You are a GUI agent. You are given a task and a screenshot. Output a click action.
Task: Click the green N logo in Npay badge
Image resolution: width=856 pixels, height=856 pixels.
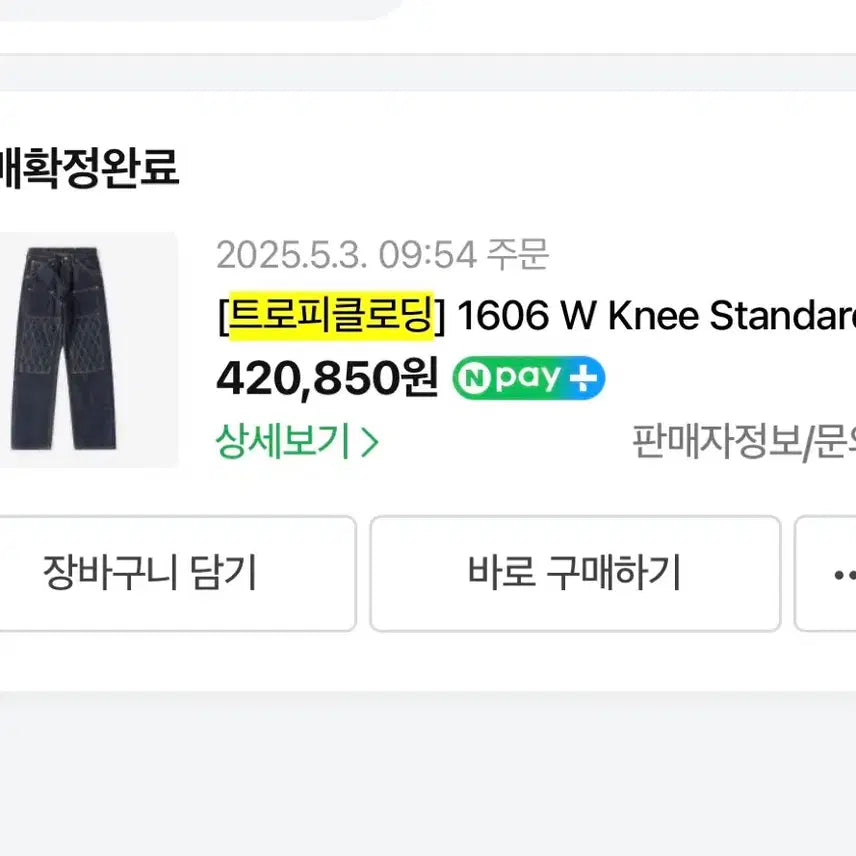point(471,378)
